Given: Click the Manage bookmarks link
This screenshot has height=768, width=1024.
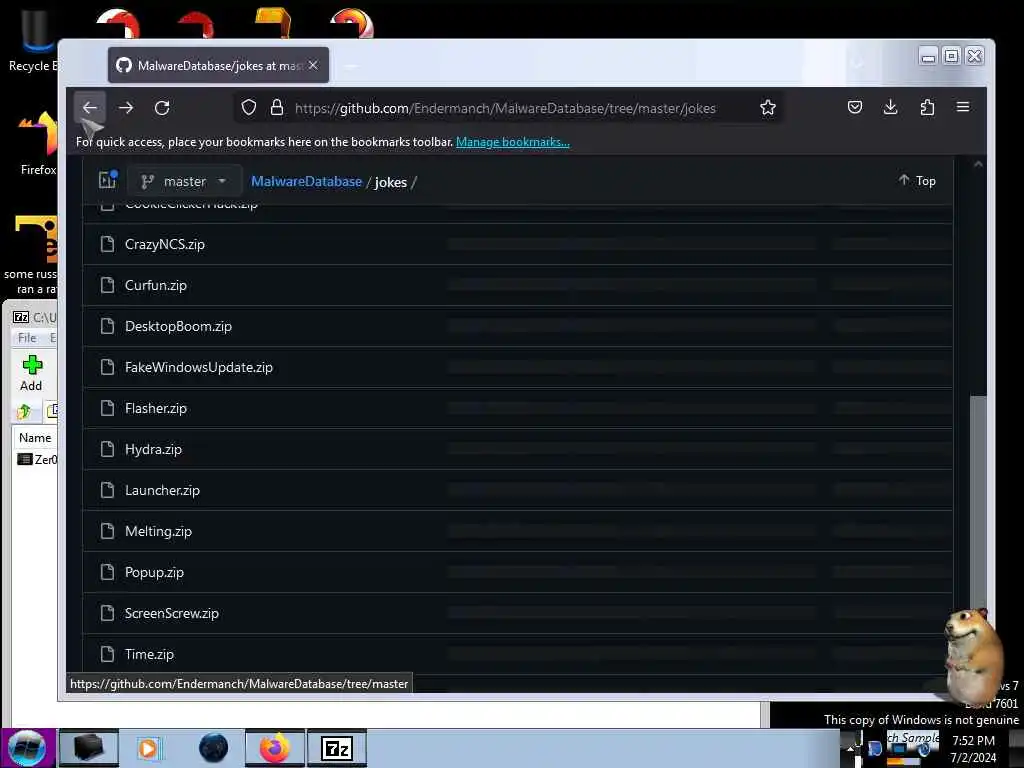Looking at the screenshot, I should coord(513,142).
